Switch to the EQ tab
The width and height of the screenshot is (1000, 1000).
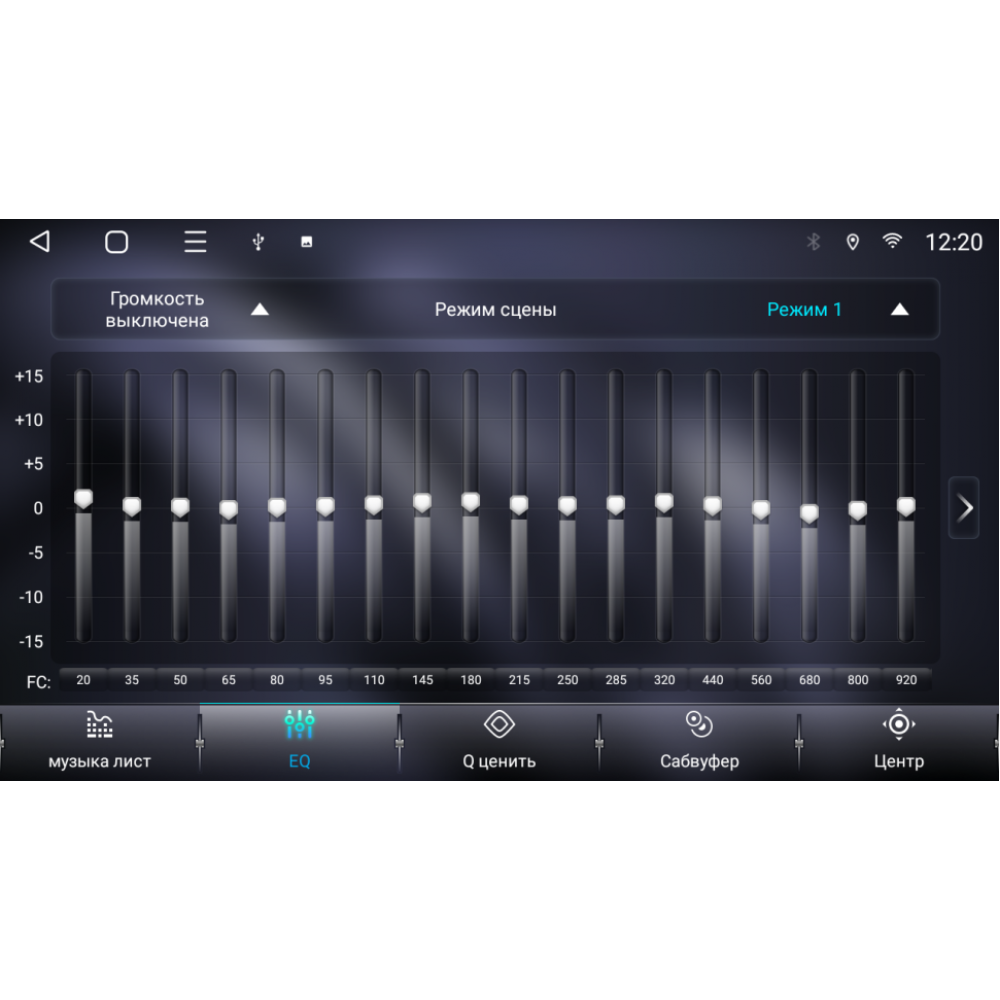pos(300,742)
